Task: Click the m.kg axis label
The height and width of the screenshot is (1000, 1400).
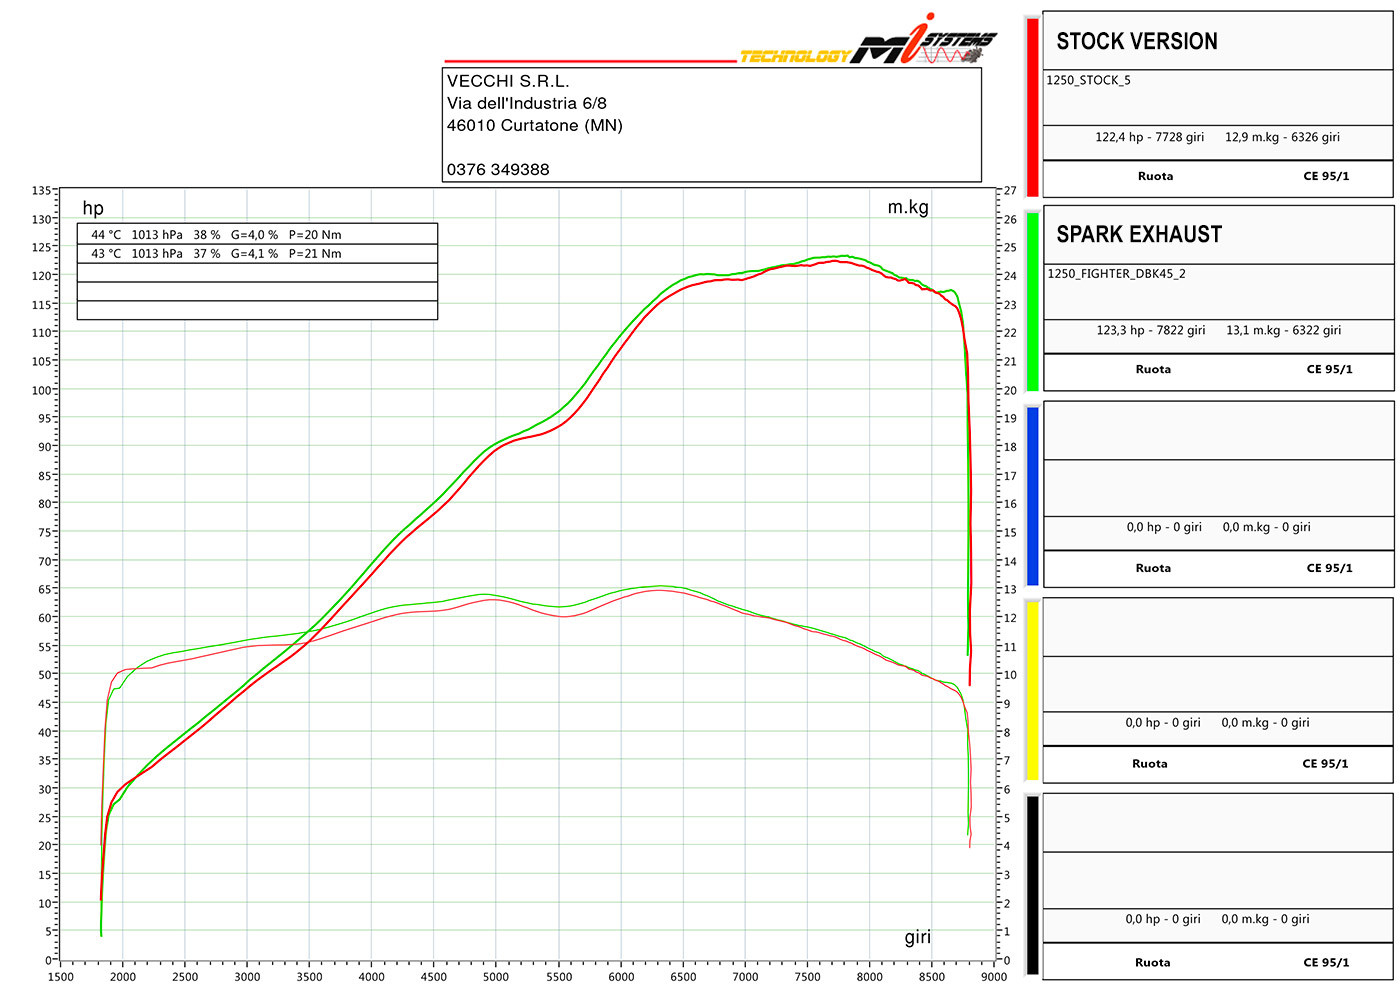Action: coord(908,207)
